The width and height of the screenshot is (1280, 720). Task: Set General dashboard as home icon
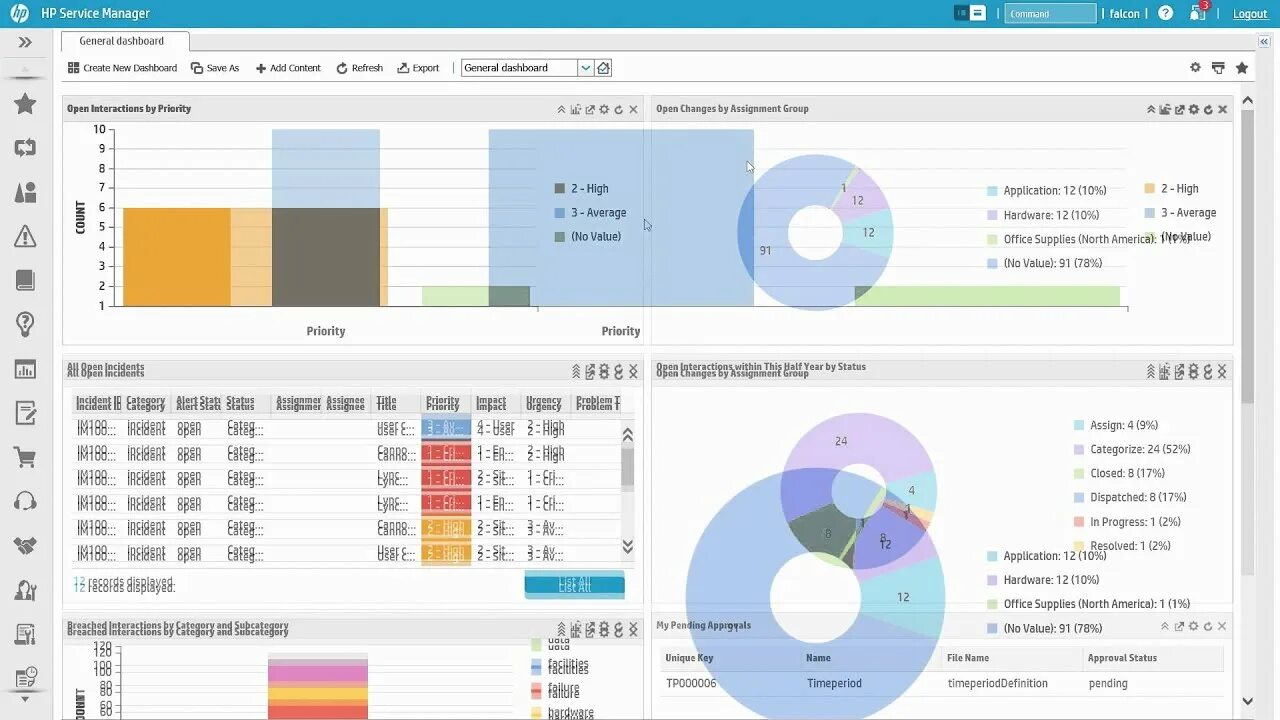[x=603, y=68]
